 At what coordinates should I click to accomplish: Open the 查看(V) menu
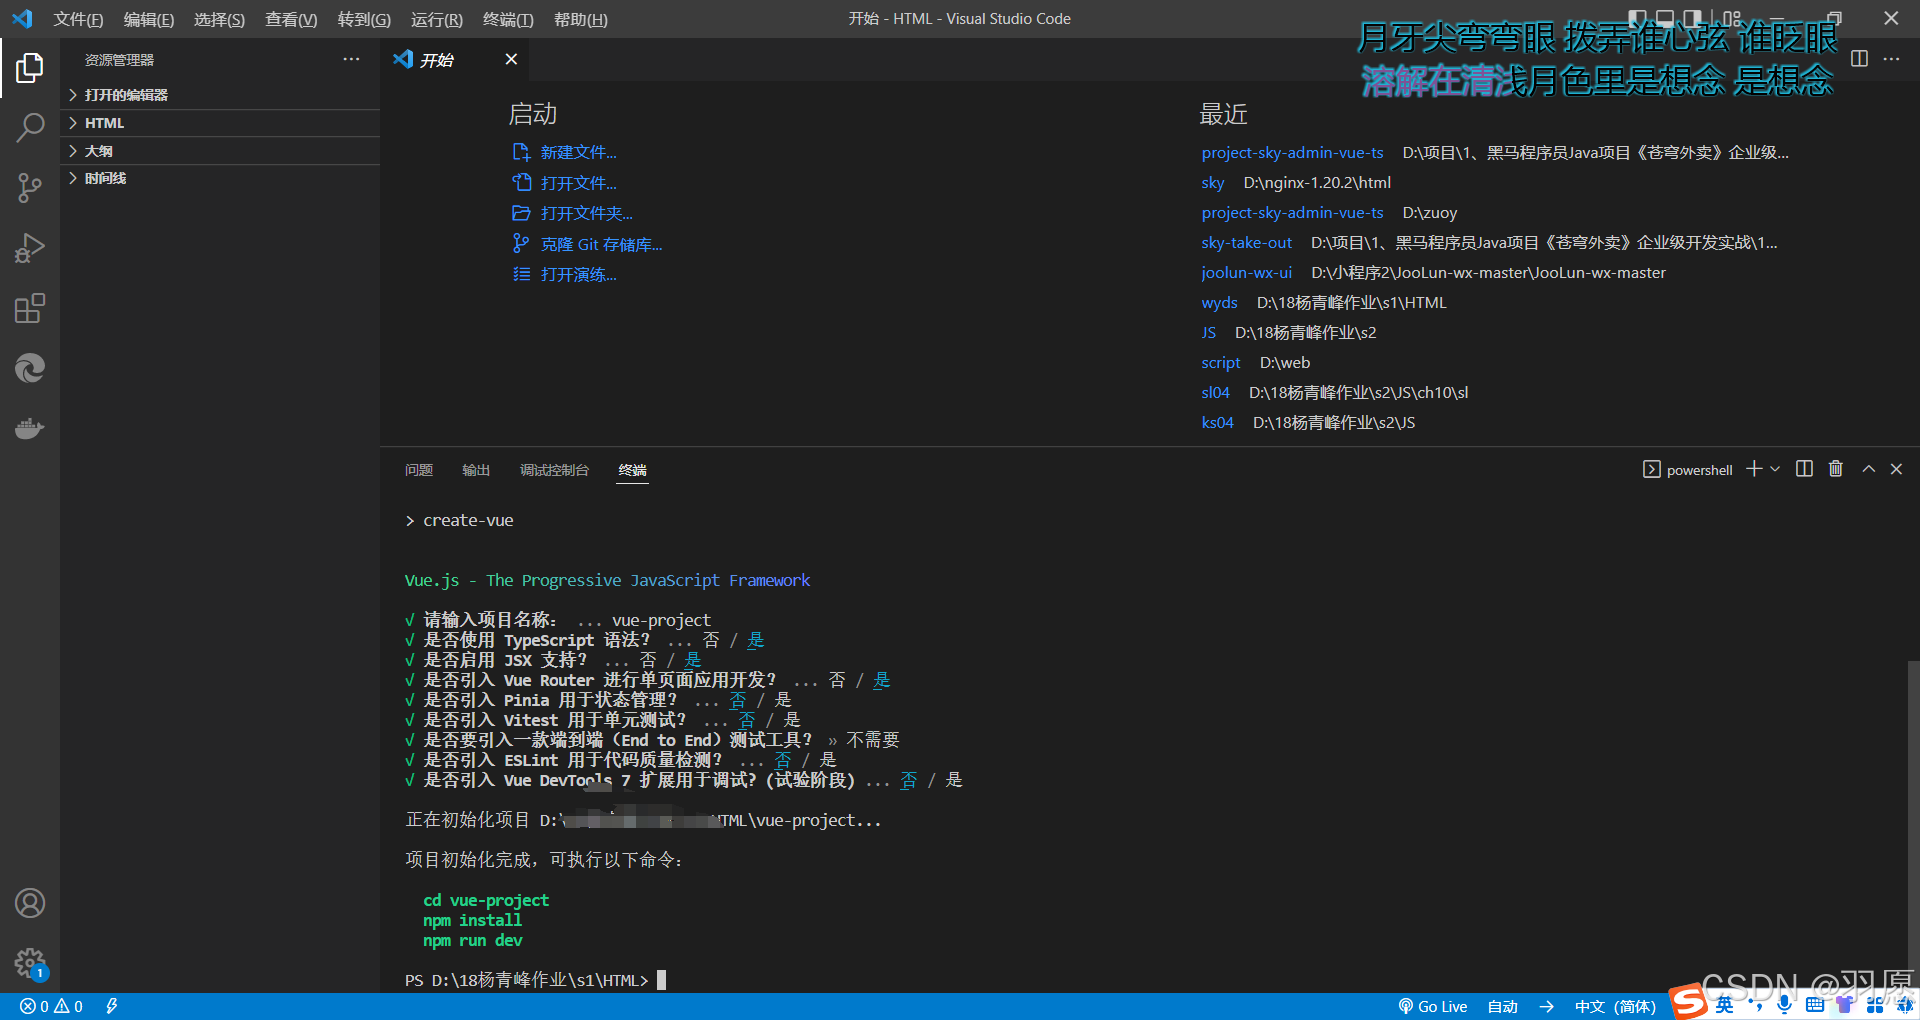(291, 19)
